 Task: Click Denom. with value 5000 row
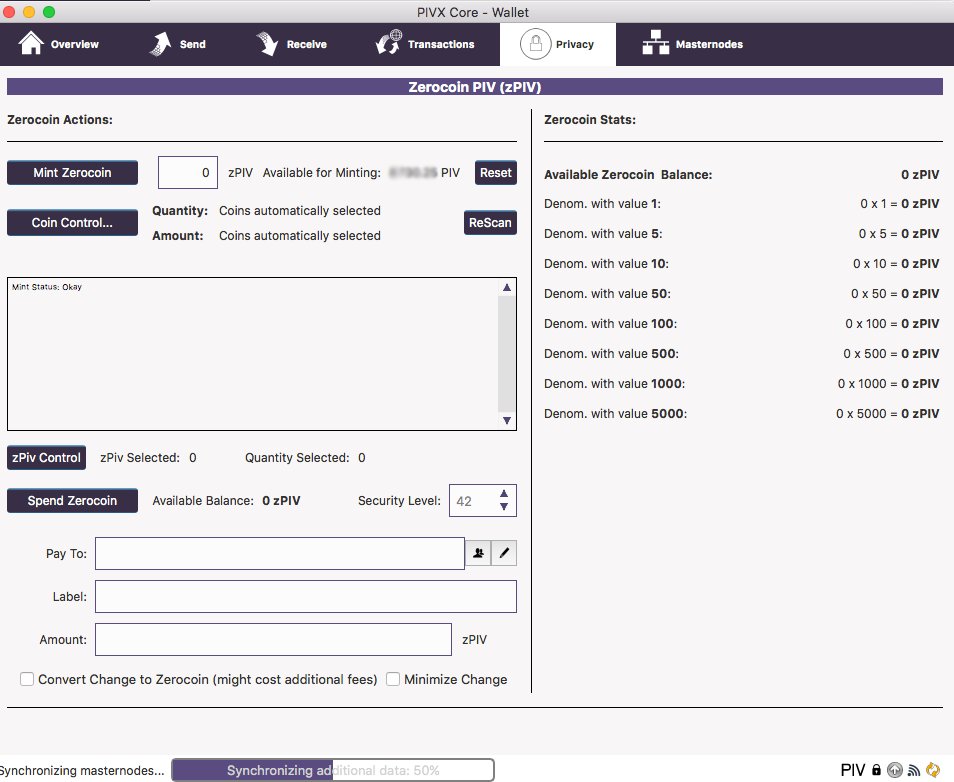pyautogui.click(x=742, y=414)
